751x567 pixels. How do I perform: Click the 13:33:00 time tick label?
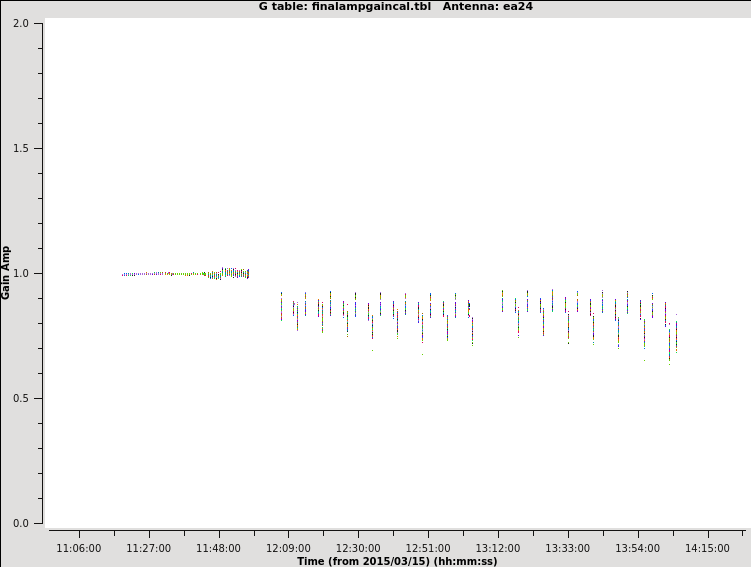click(568, 548)
